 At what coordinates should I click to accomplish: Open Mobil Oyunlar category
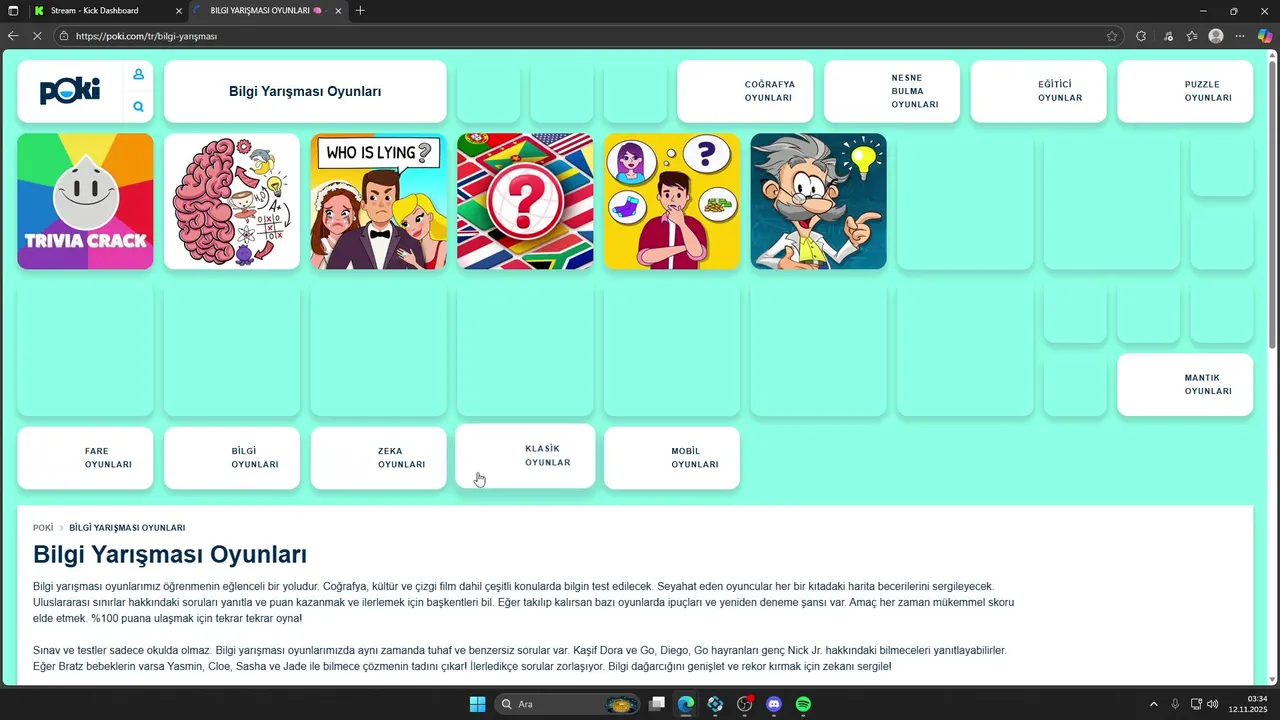click(x=672, y=458)
